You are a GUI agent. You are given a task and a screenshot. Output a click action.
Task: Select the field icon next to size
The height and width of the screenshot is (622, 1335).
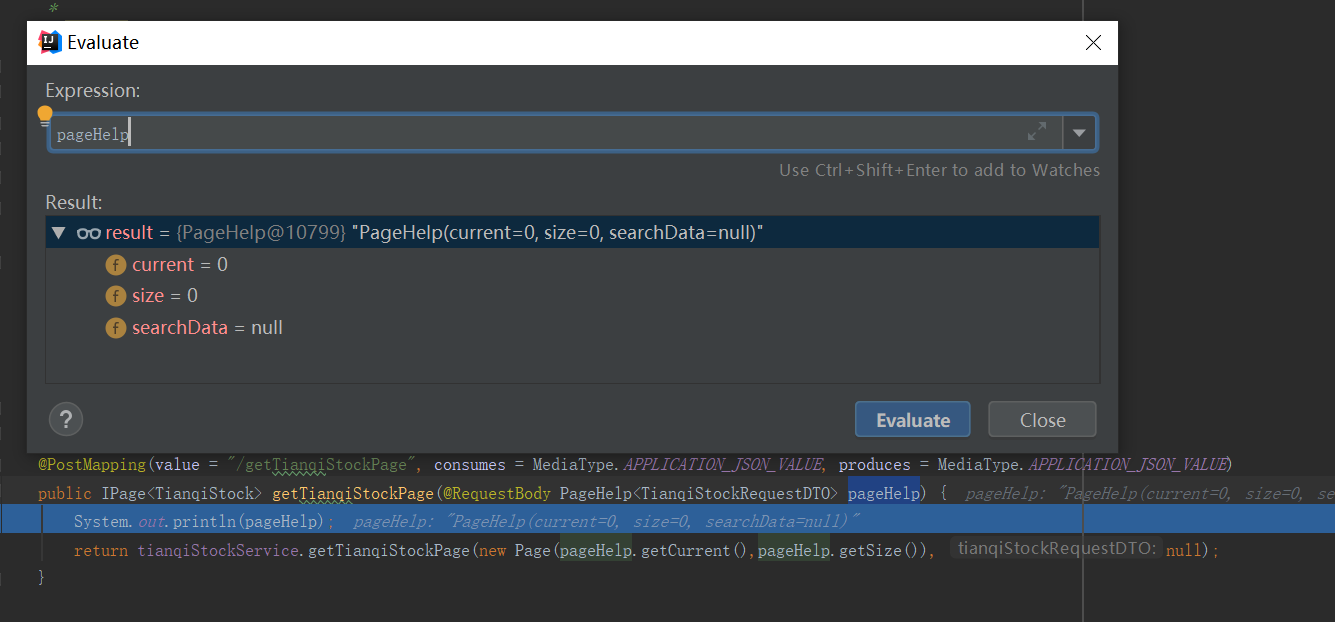coord(116,296)
